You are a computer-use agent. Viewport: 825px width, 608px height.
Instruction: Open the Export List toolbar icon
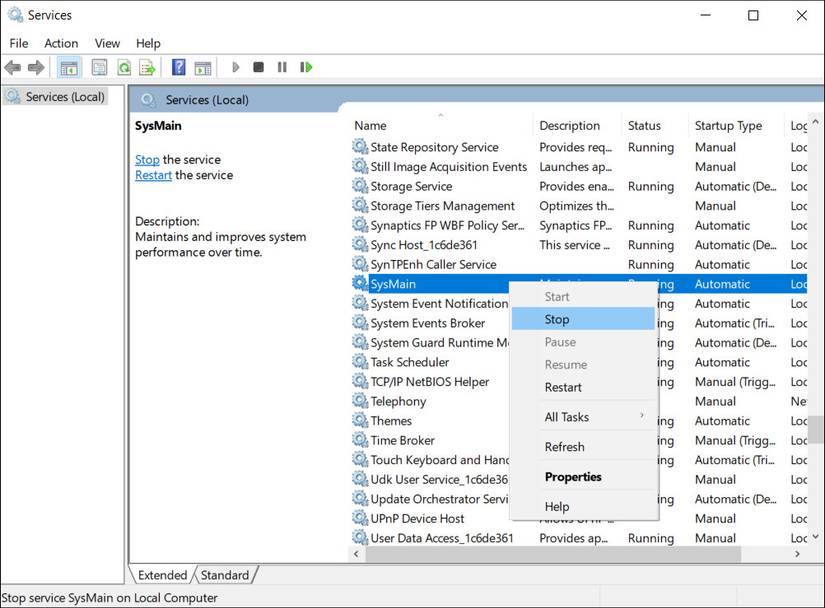click(146, 67)
